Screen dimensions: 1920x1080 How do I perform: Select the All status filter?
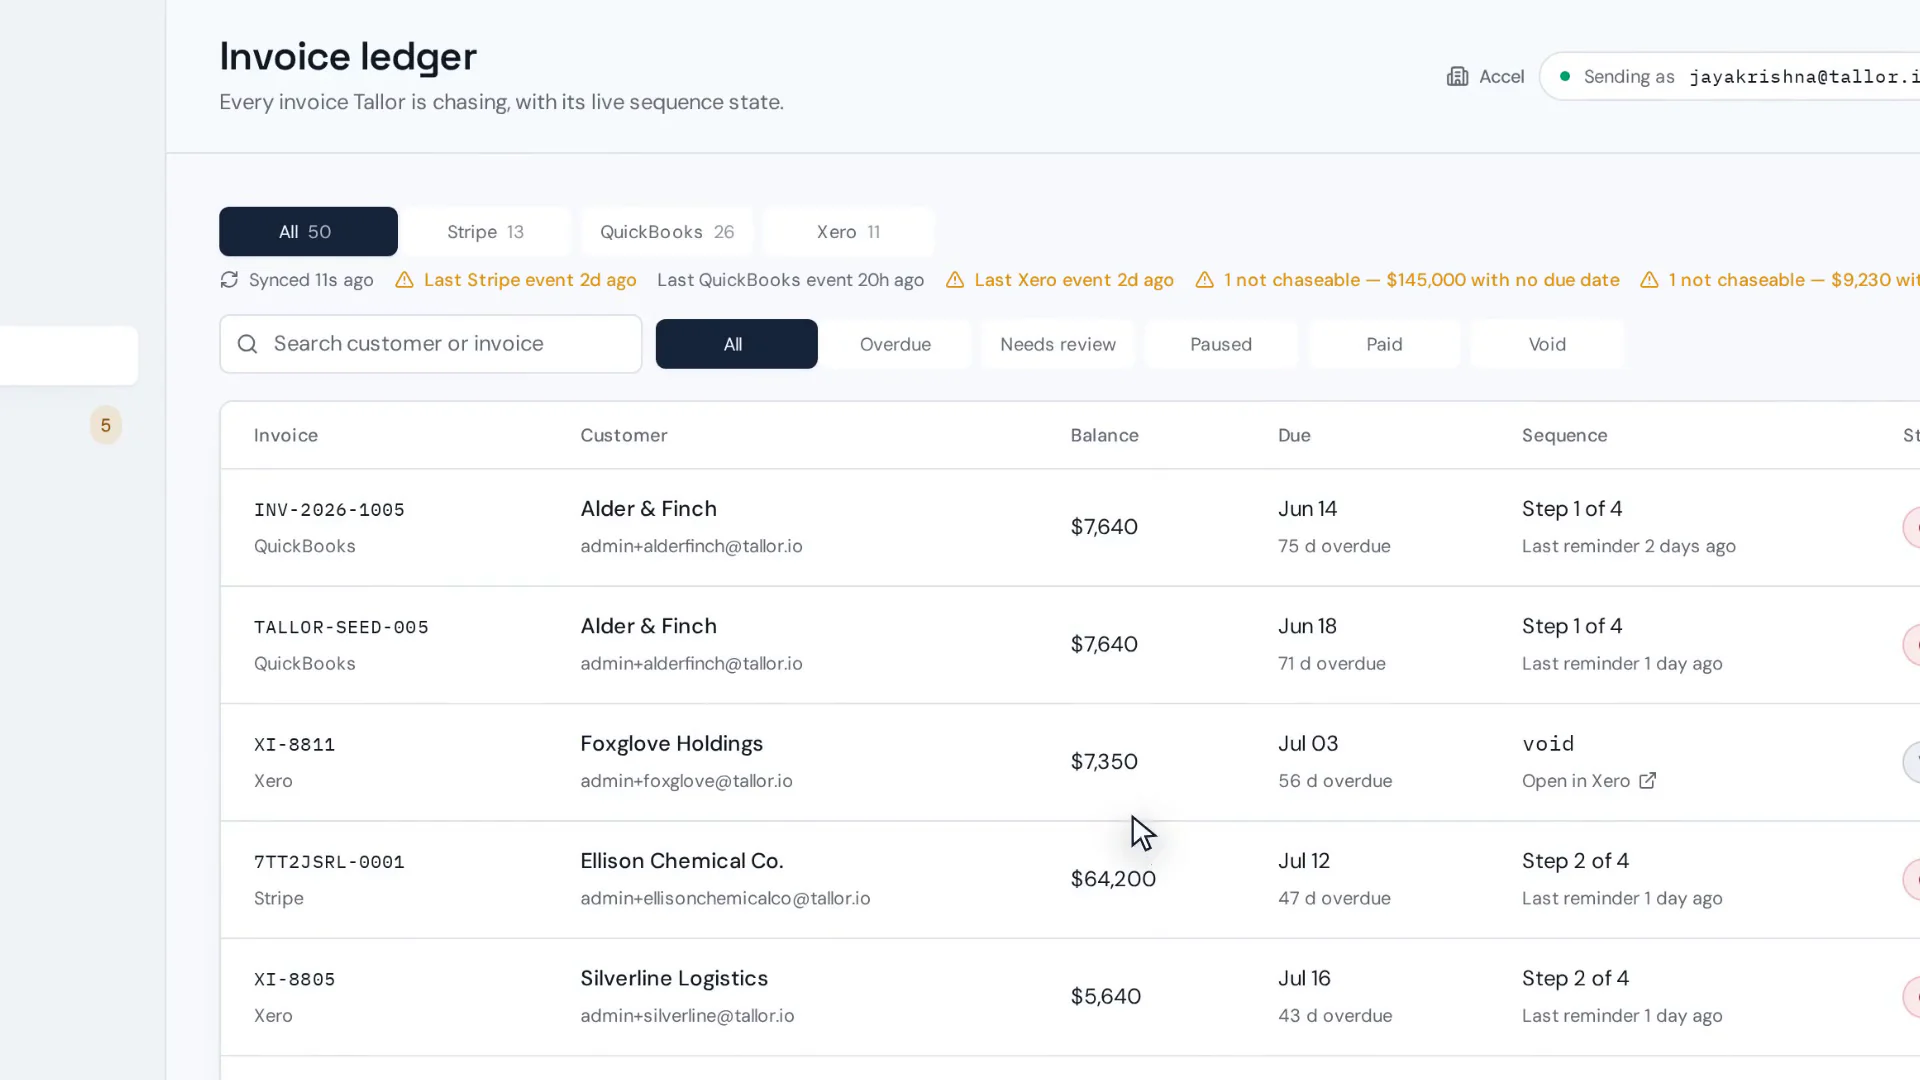[736, 344]
